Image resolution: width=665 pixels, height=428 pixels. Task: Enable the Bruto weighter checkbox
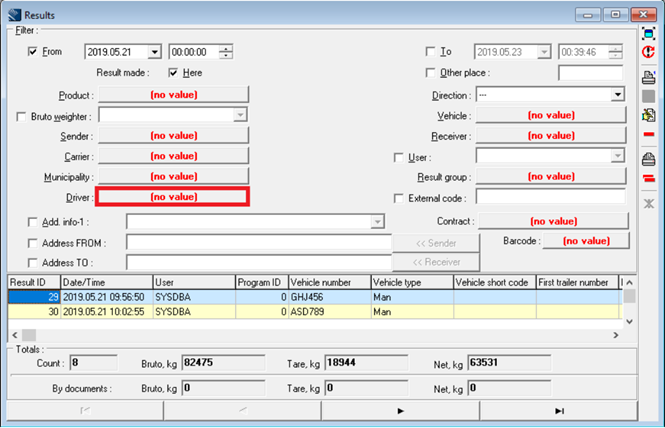point(21,117)
